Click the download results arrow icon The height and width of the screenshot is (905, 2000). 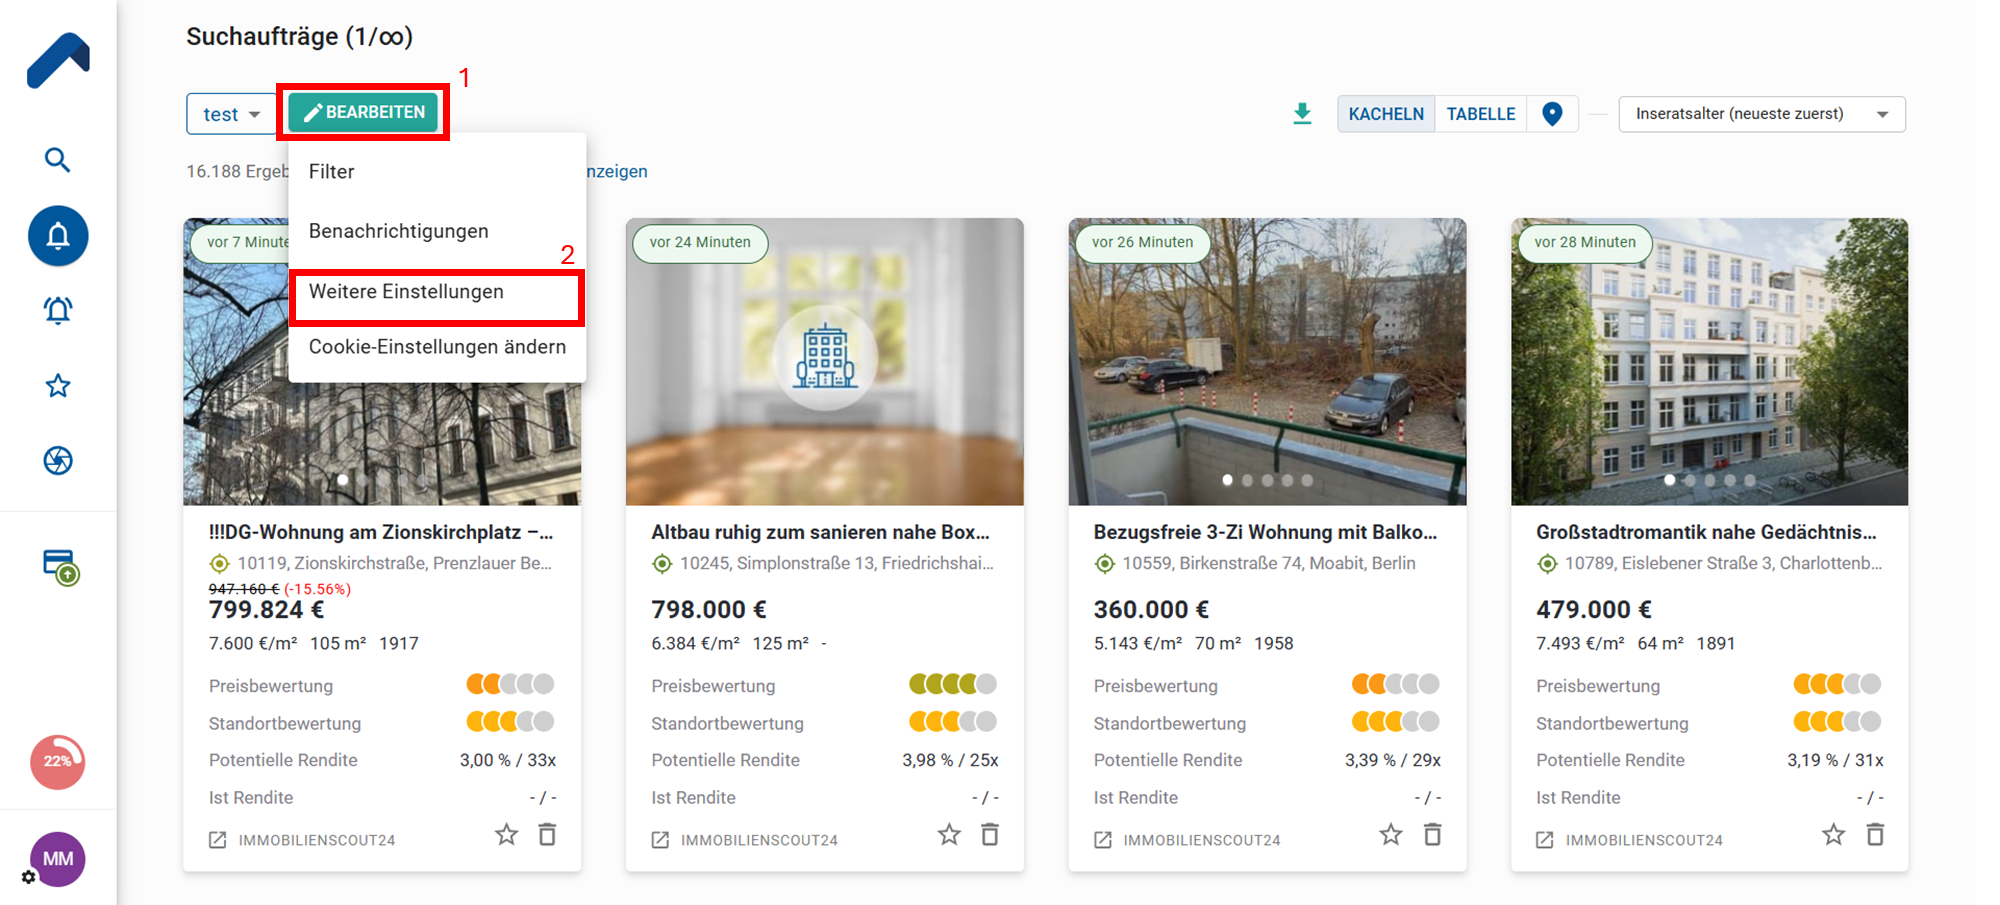[x=1302, y=114]
